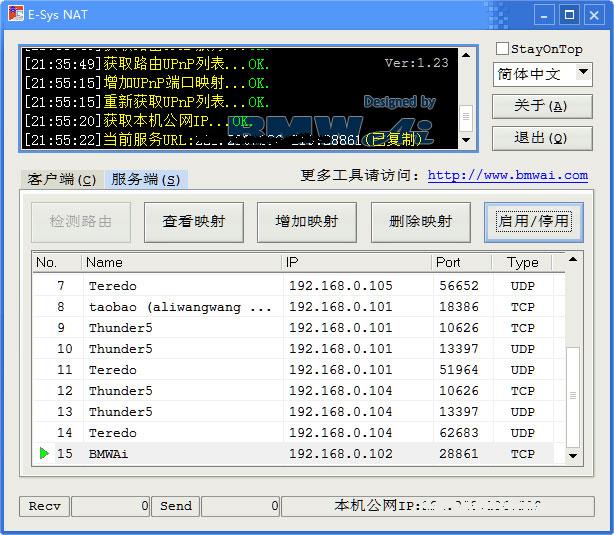
Task: Click the mapping list scroll-up arrow
Action: tap(573, 259)
